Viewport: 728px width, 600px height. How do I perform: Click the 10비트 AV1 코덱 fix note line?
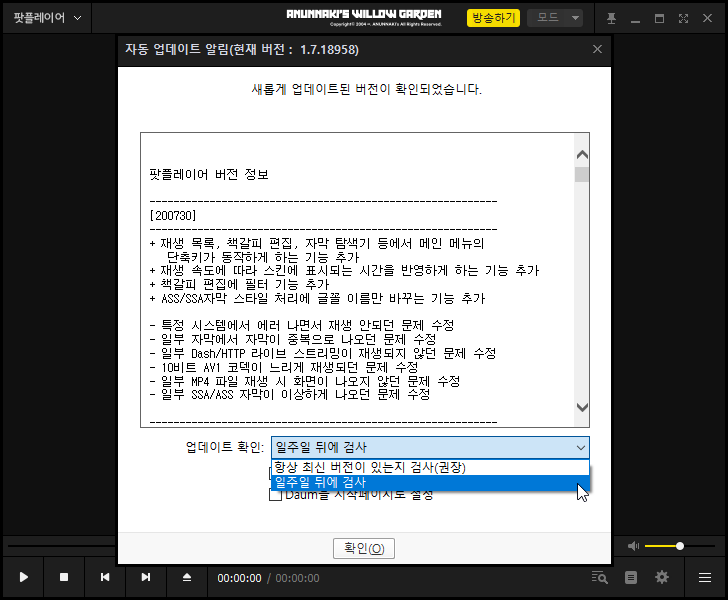pos(284,367)
